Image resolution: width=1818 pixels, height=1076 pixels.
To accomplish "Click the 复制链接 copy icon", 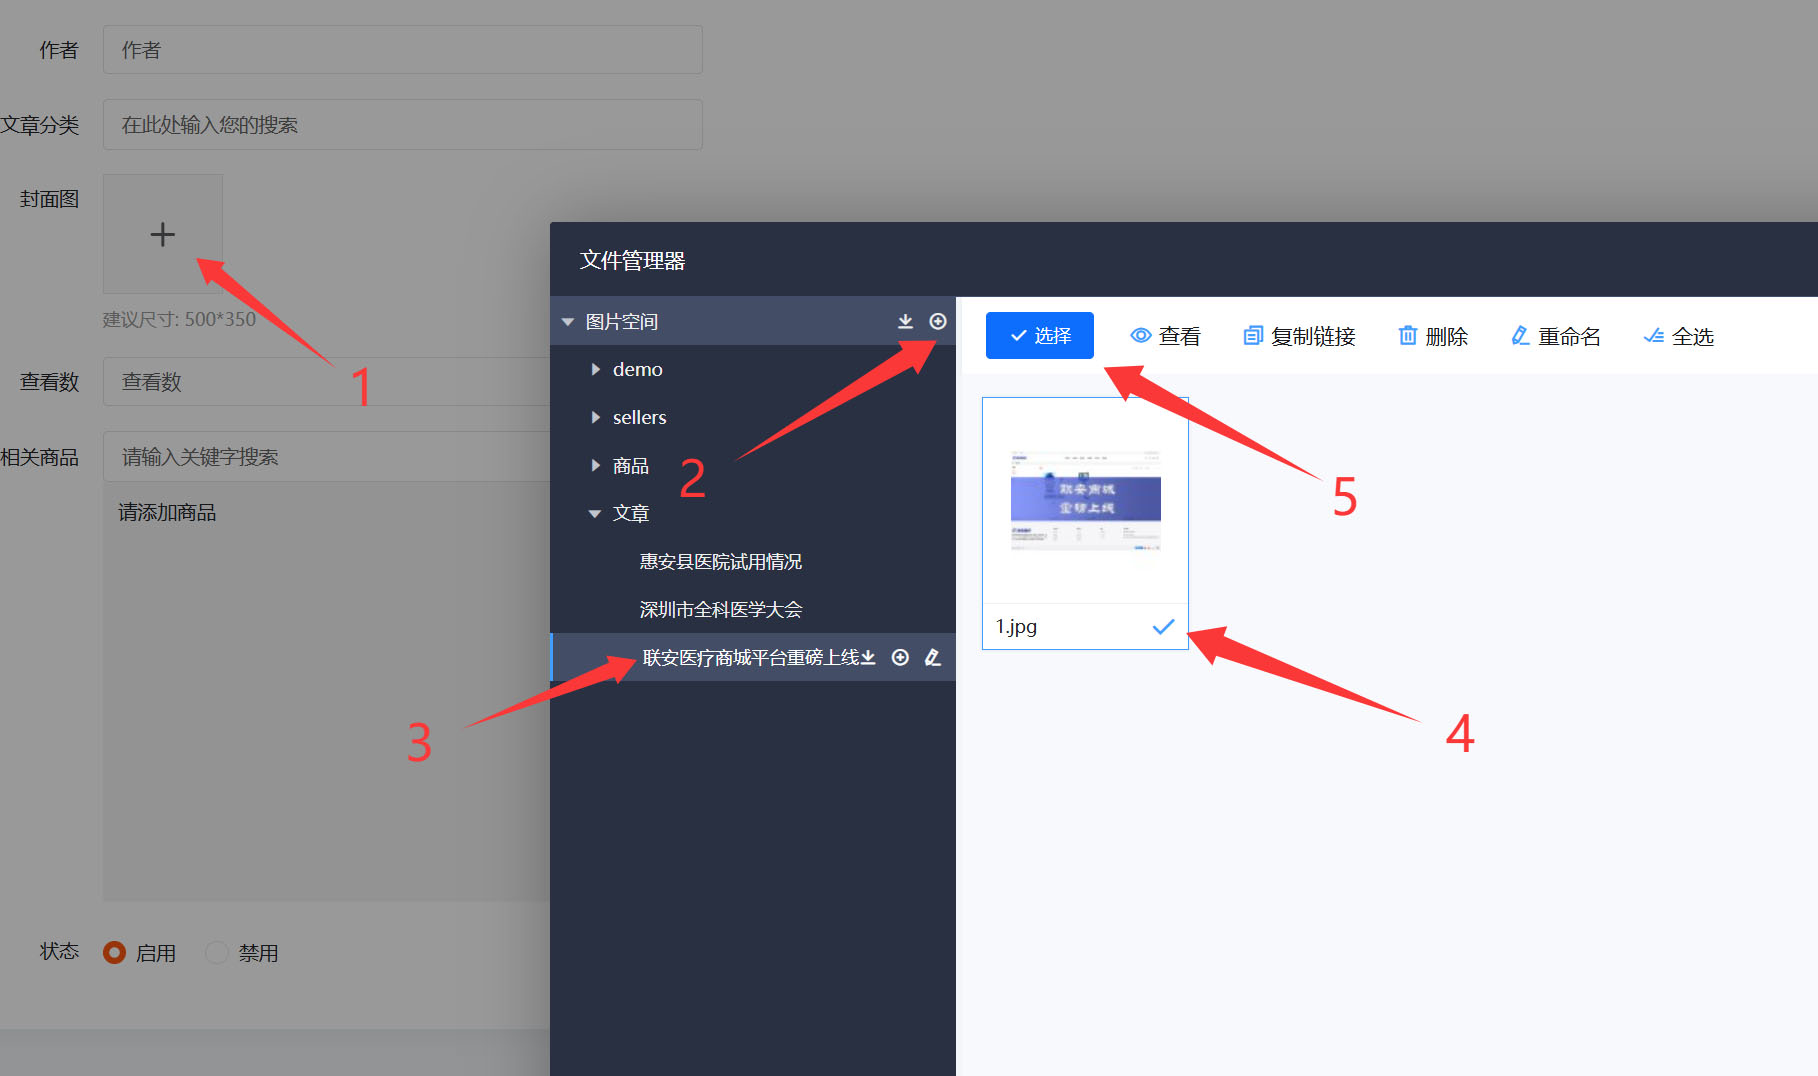I will 1252,336.
